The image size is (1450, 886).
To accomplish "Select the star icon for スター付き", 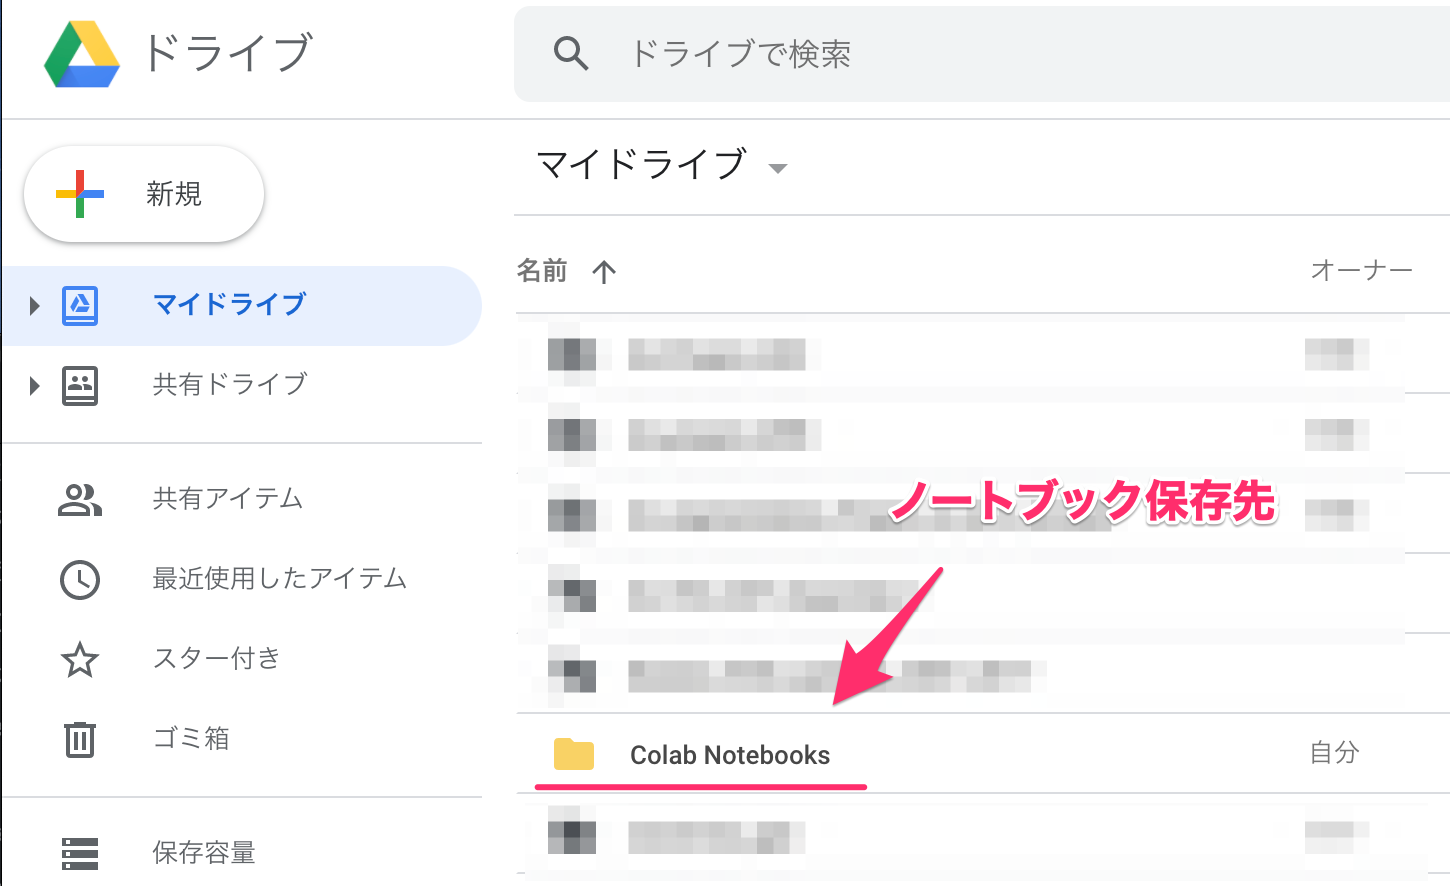I will pyautogui.click(x=80, y=658).
